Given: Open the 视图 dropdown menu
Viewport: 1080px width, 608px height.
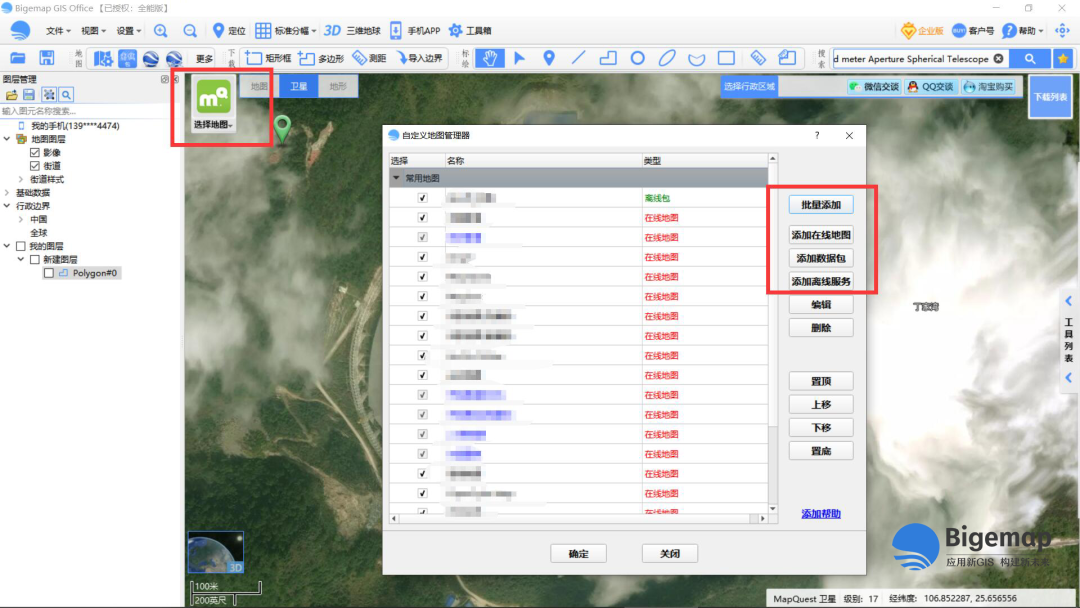Looking at the screenshot, I should click(x=93, y=30).
